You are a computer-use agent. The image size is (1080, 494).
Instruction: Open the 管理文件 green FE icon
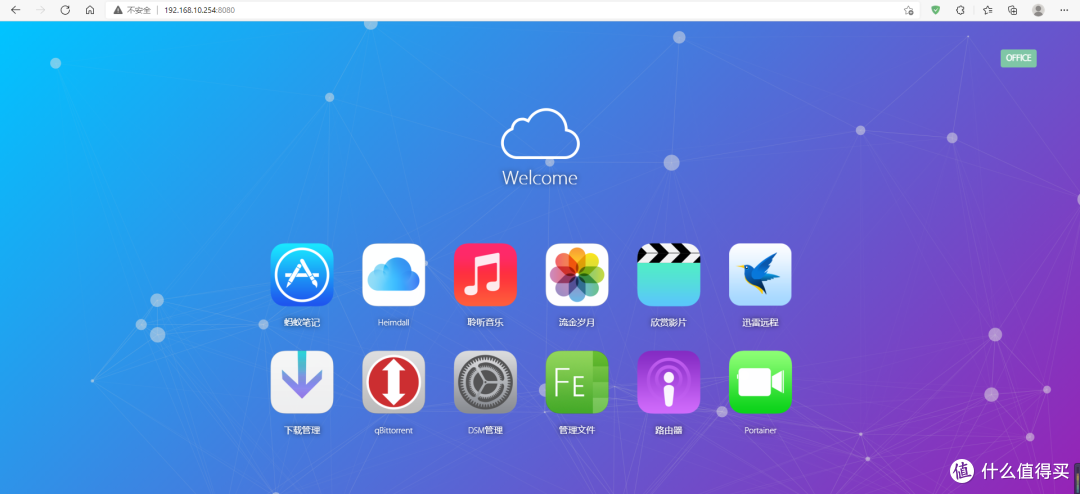click(577, 382)
